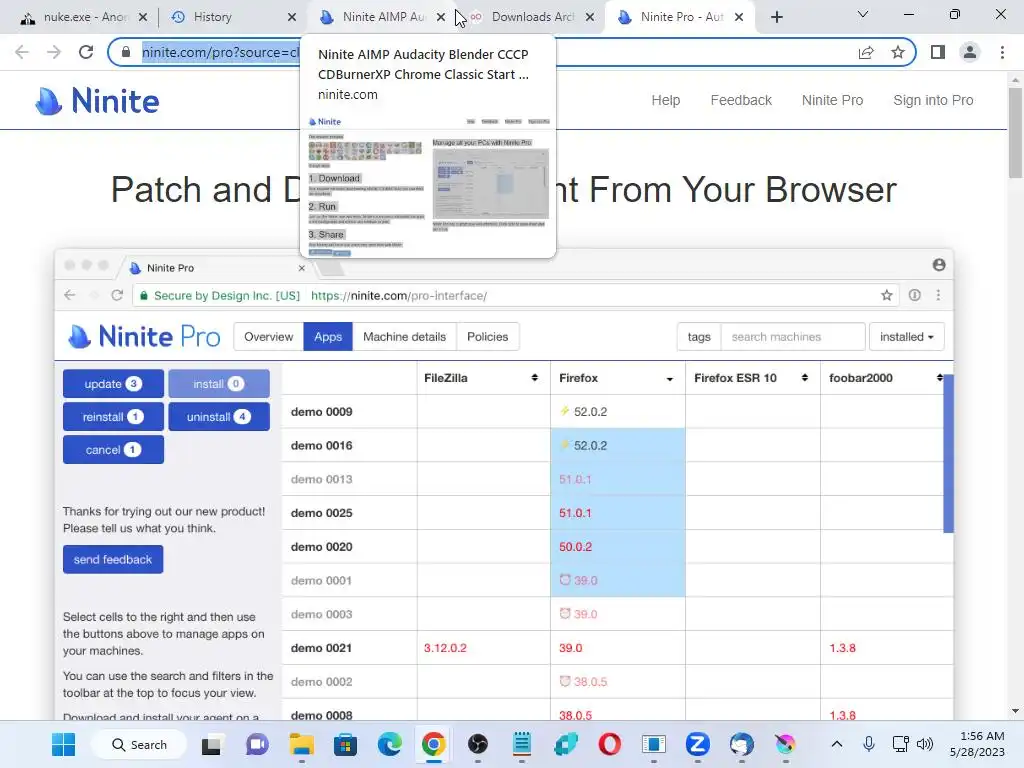Click the demo 0025 row label
This screenshot has width=1024, height=768.
tap(321, 513)
